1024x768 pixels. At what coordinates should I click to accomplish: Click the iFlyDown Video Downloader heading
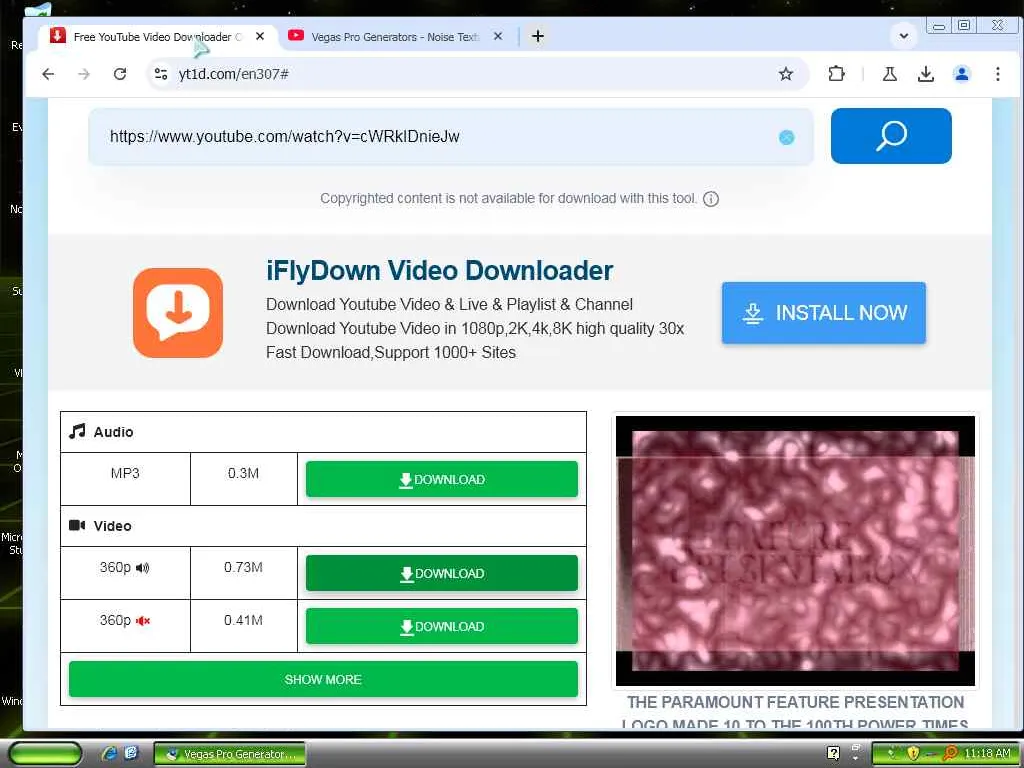click(440, 270)
